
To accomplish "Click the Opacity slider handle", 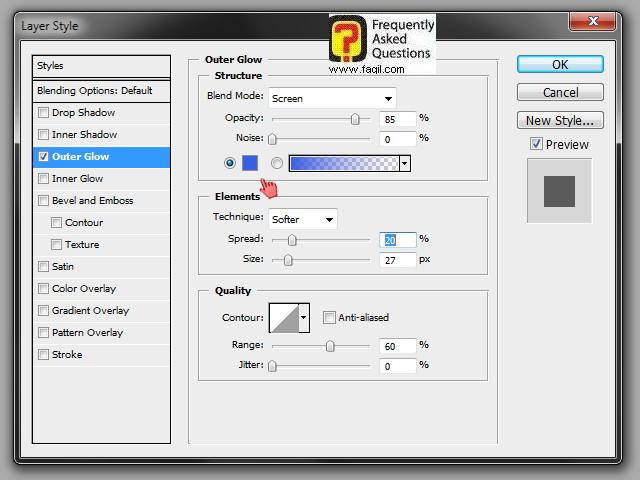I will click(355, 118).
